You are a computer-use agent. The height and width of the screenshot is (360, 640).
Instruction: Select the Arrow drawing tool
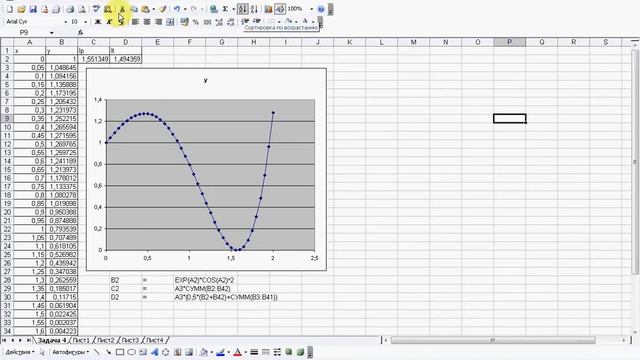coord(108,352)
